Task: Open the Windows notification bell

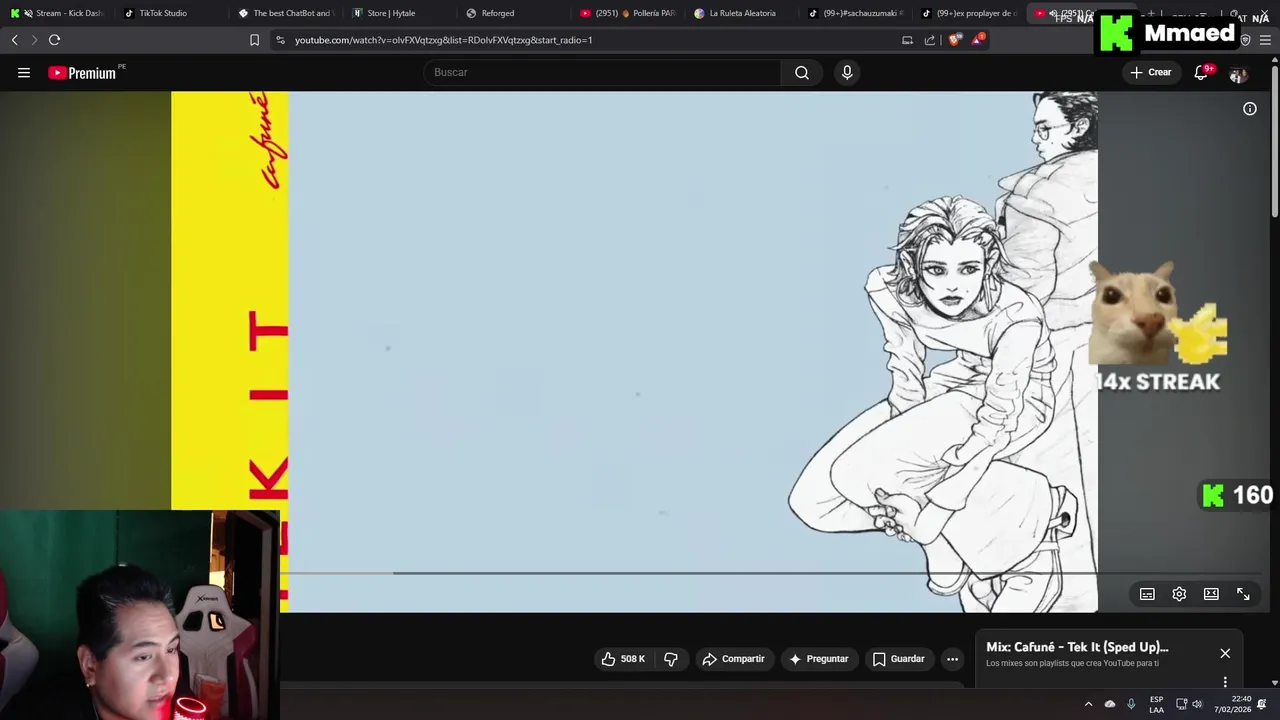Action: click(1262, 704)
